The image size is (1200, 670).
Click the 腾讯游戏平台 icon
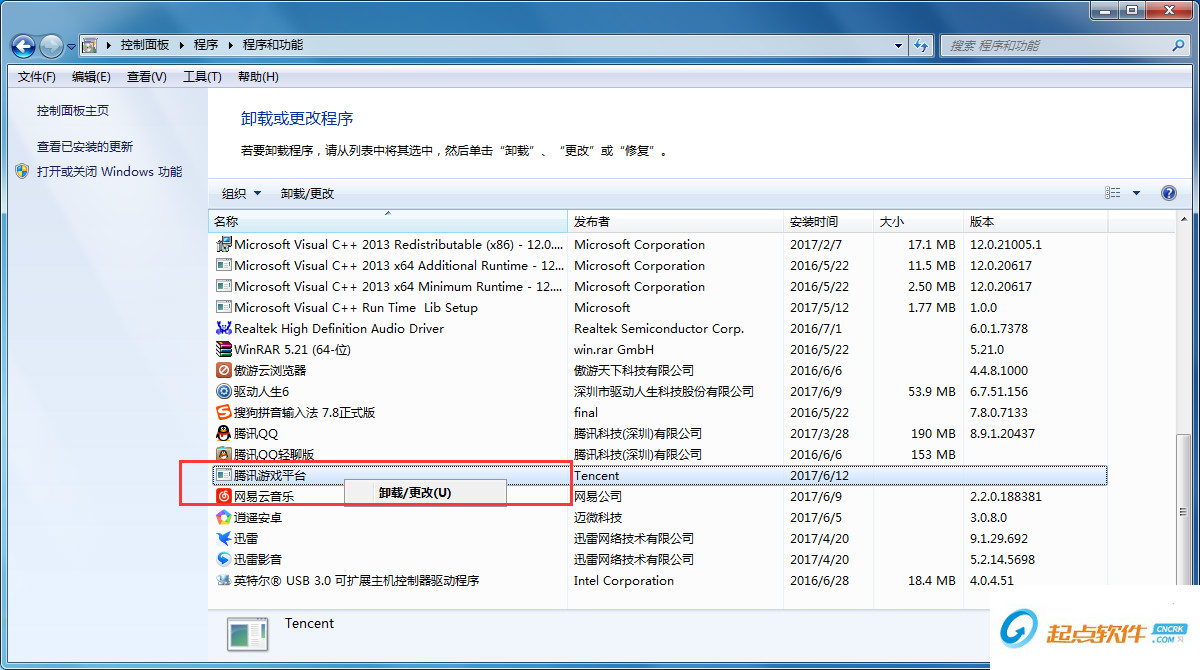coord(223,475)
